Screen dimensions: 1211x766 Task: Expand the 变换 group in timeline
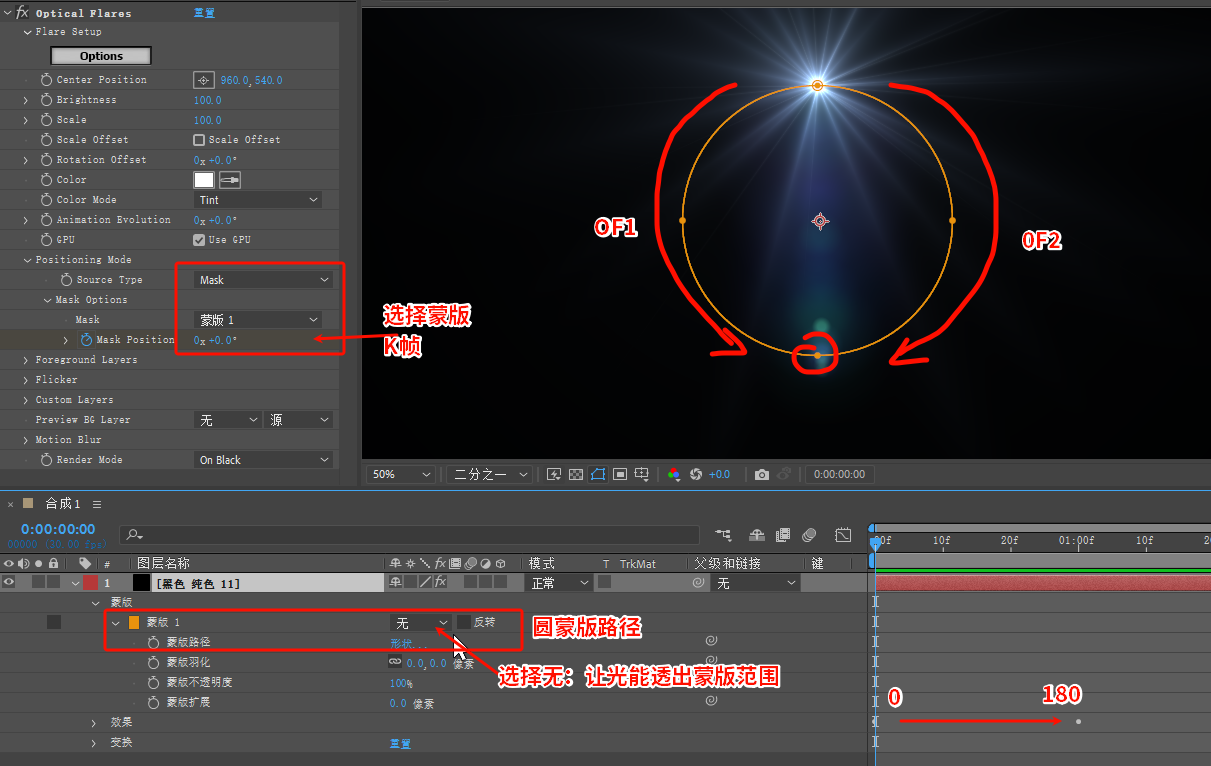coord(95,743)
